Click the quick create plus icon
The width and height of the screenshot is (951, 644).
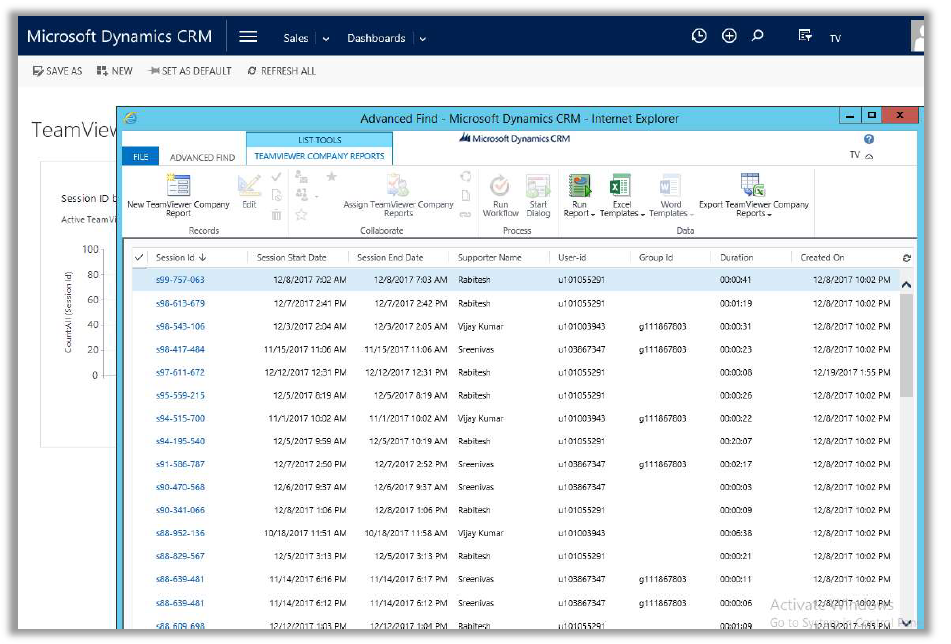pyautogui.click(x=729, y=36)
